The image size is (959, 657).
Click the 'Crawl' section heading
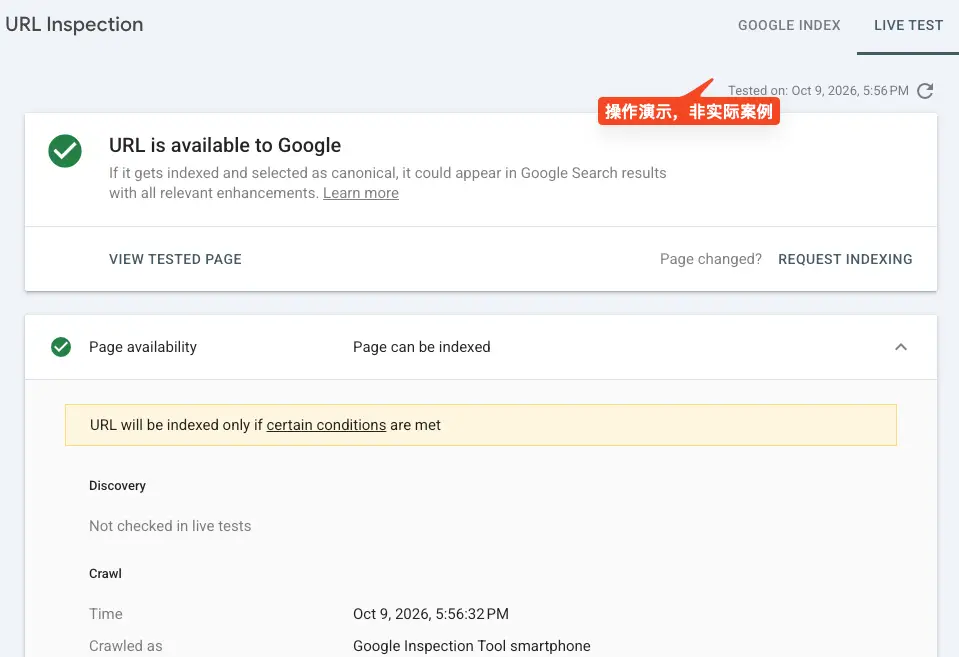[105, 574]
